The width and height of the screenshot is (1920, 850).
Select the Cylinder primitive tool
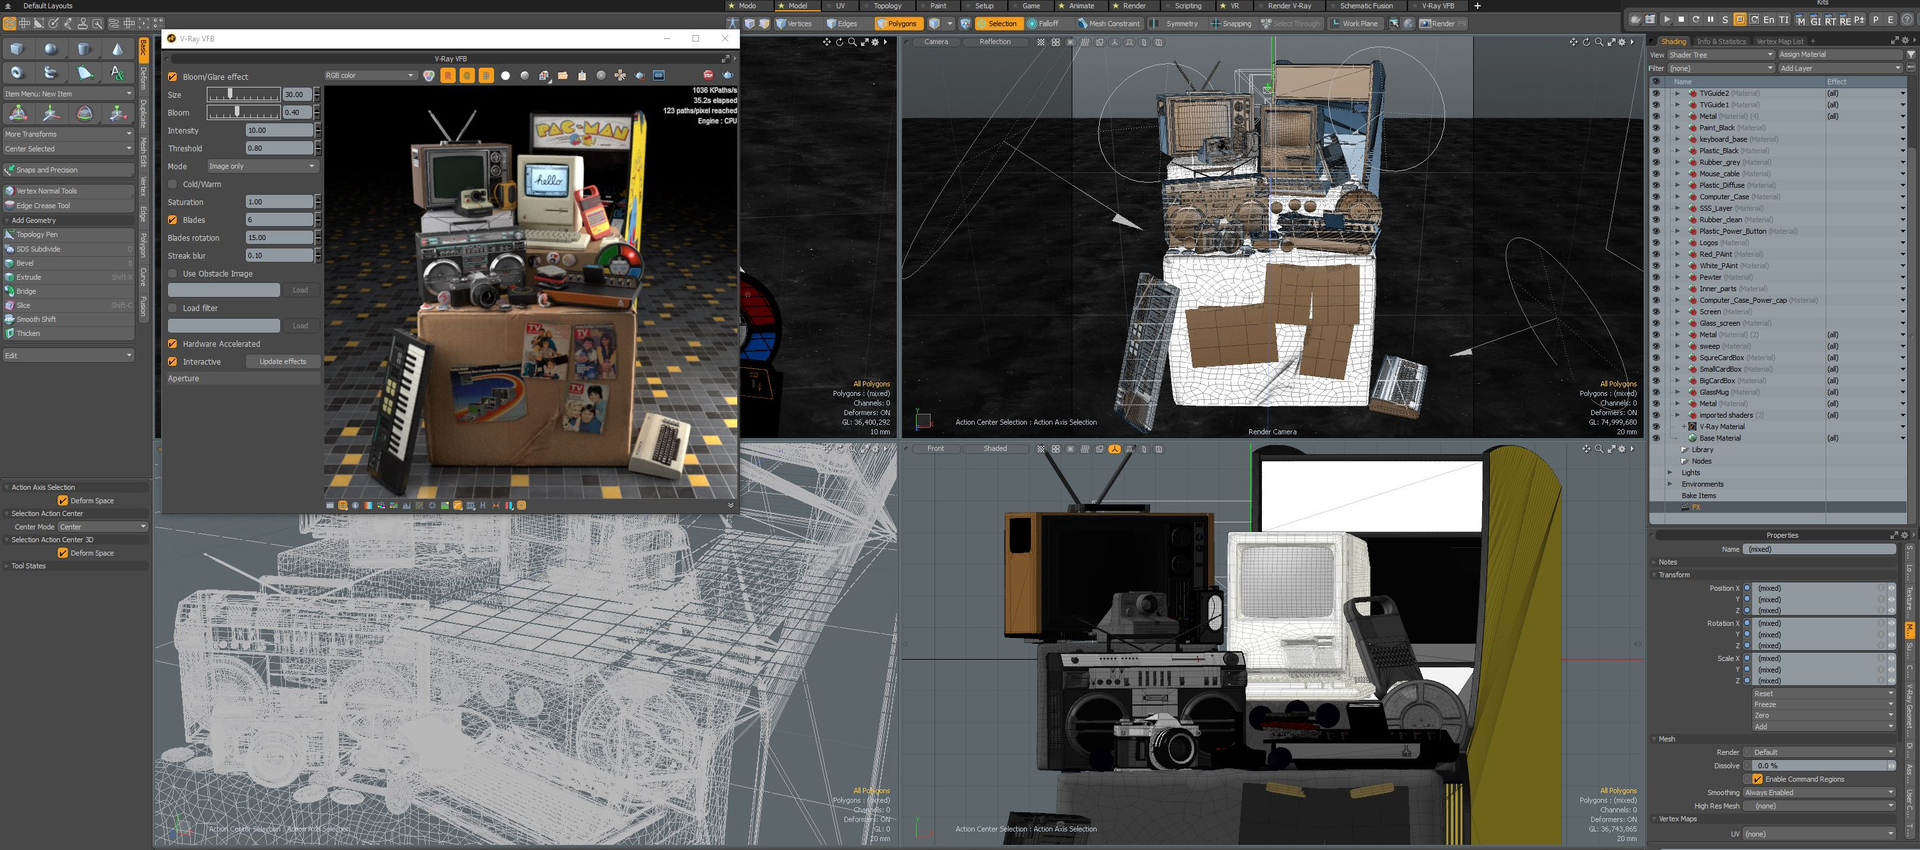pos(85,49)
